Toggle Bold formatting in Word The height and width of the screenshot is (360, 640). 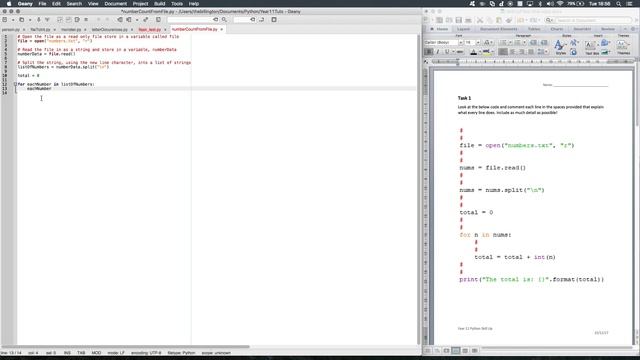(428, 52)
